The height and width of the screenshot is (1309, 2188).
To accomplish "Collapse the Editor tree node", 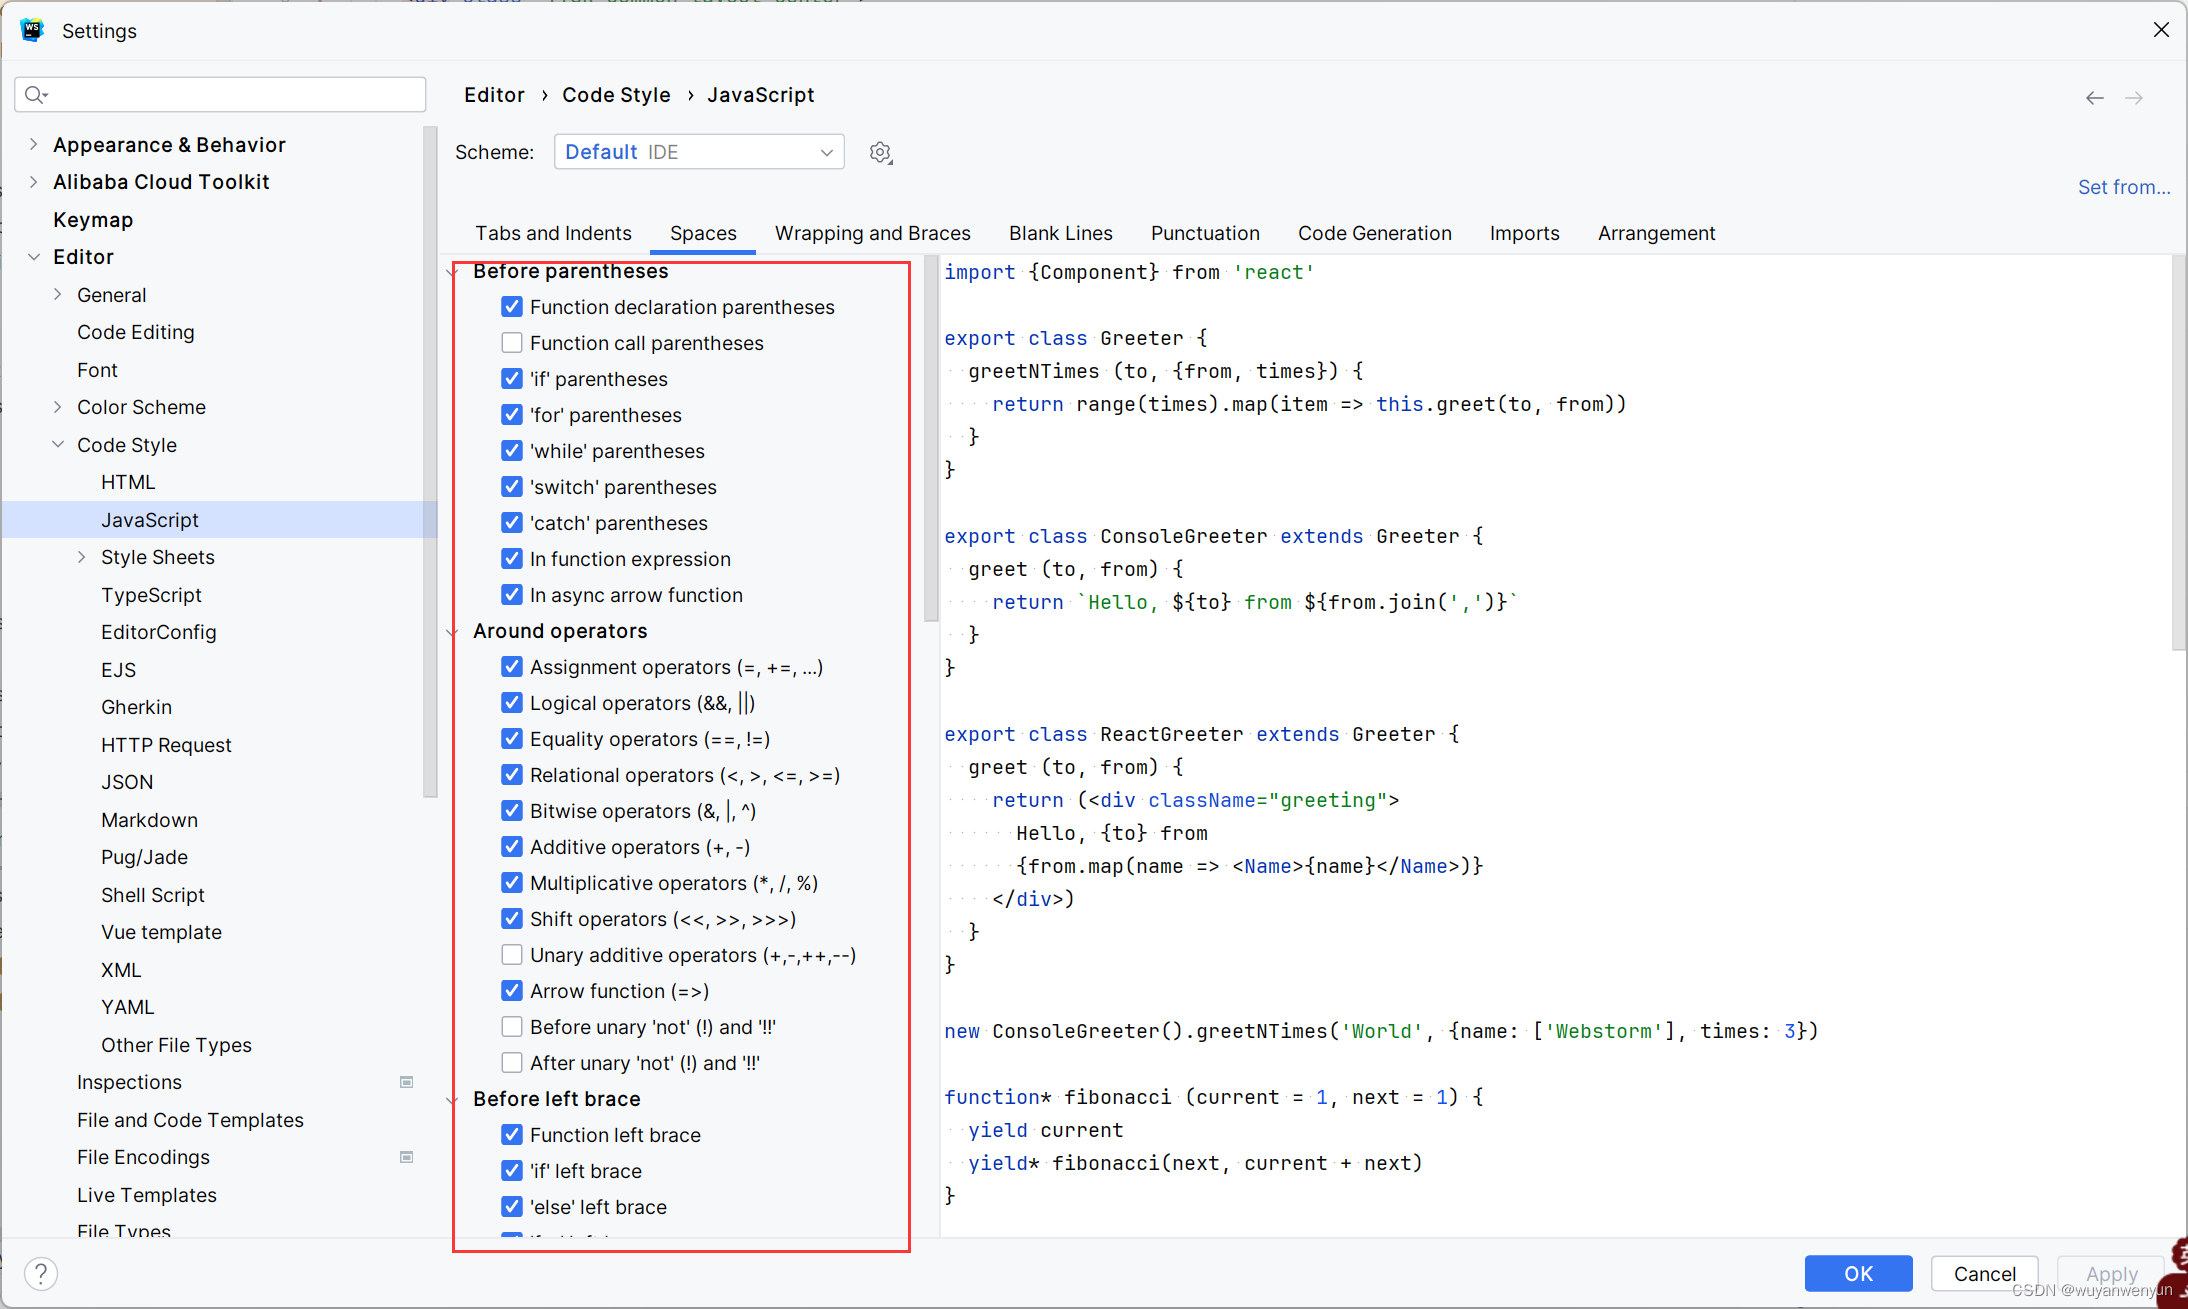I will click(34, 257).
